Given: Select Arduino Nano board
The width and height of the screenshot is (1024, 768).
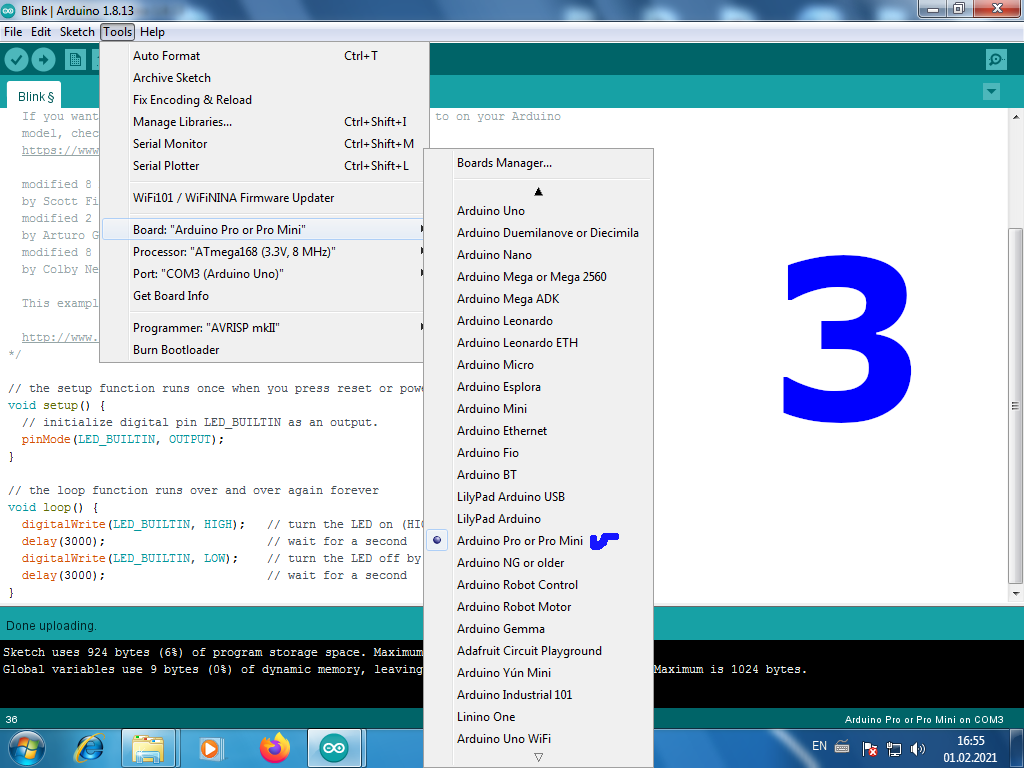Looking at the screenshot, I should click(x=538, y=255).
